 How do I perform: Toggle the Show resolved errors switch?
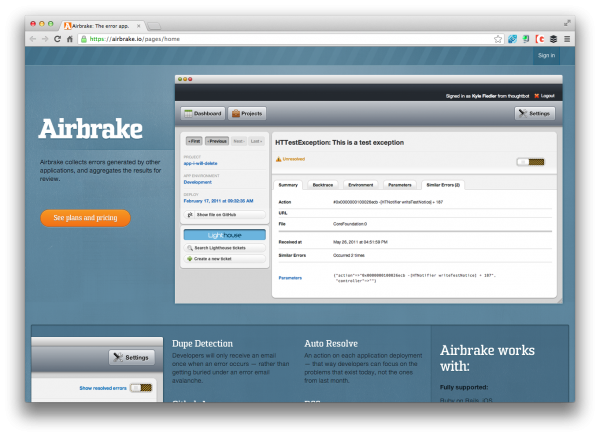click(x=141, y=388)
